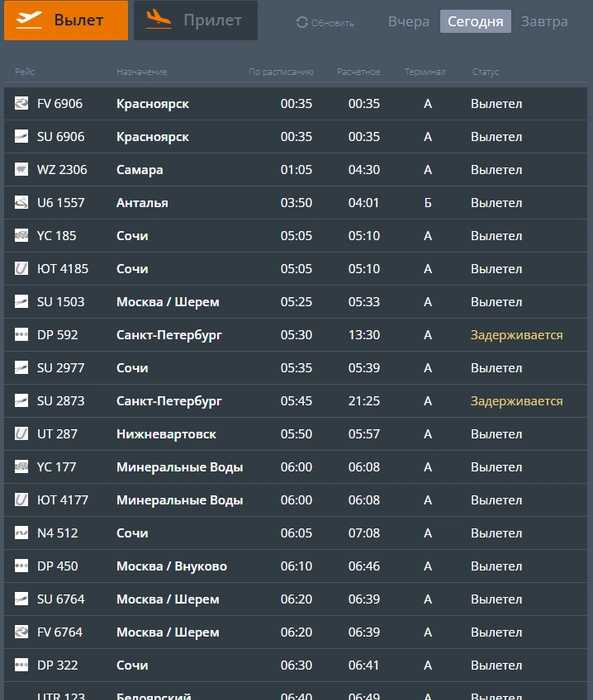Click estimated time 13:30 for DP 592

[x=364, y=335]
